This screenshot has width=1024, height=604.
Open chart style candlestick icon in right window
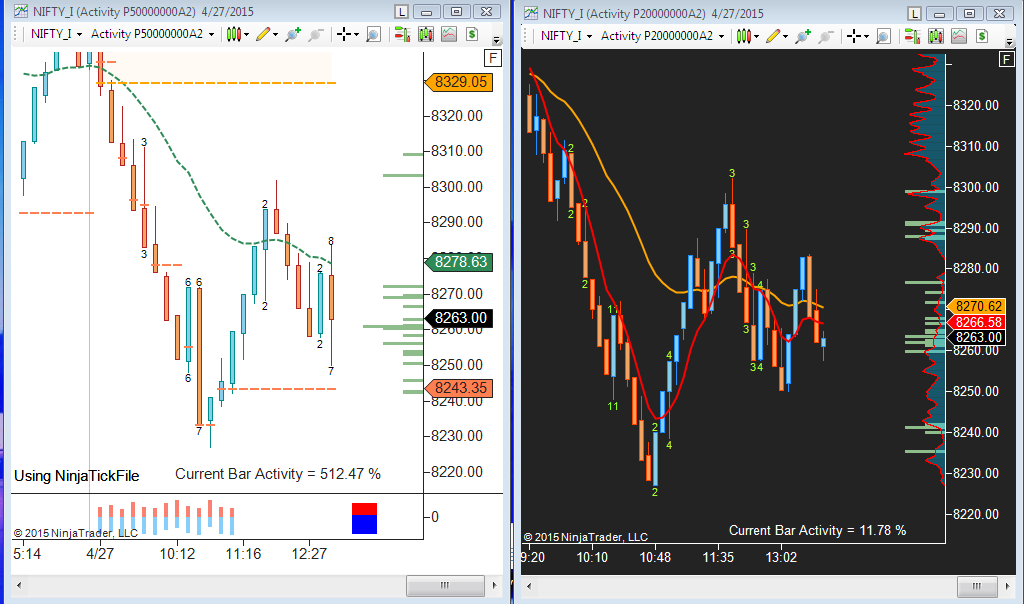click(x=744, y=36)
